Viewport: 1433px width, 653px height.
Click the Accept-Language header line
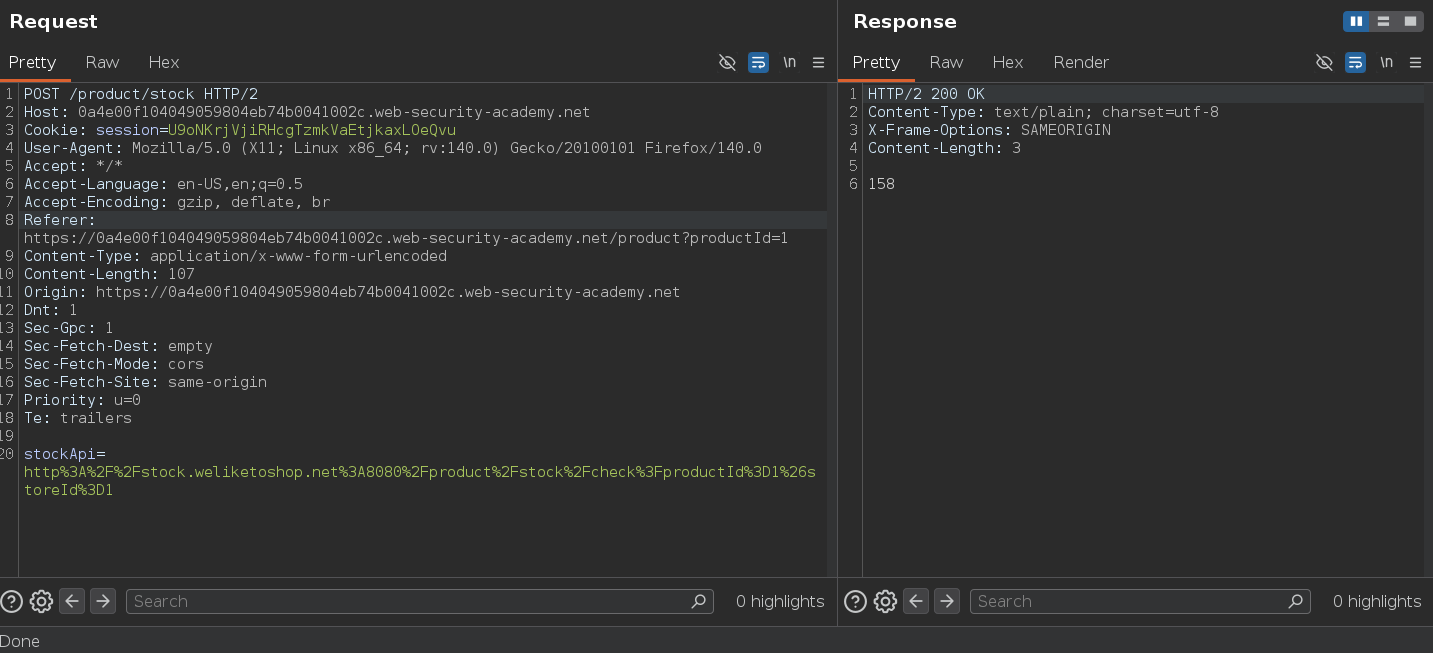coord(163,184)
